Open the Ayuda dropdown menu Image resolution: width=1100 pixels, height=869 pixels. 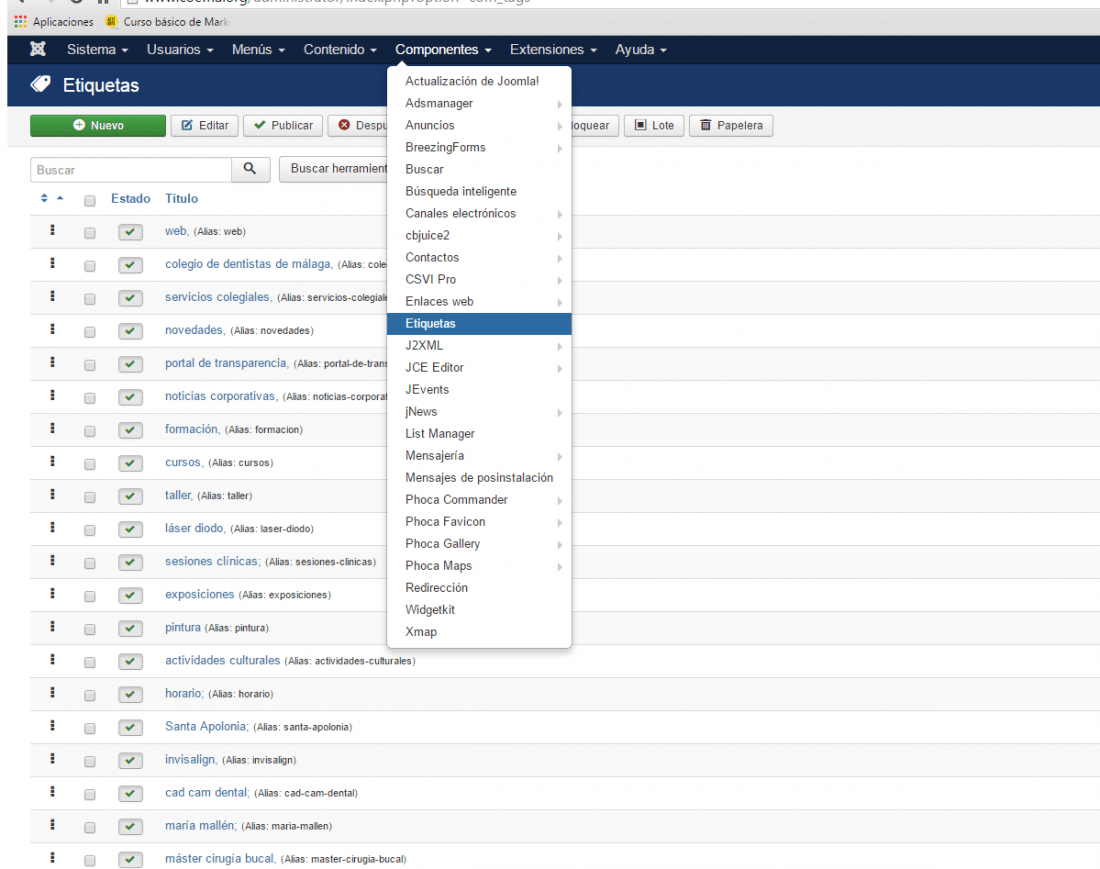(640, 49)
